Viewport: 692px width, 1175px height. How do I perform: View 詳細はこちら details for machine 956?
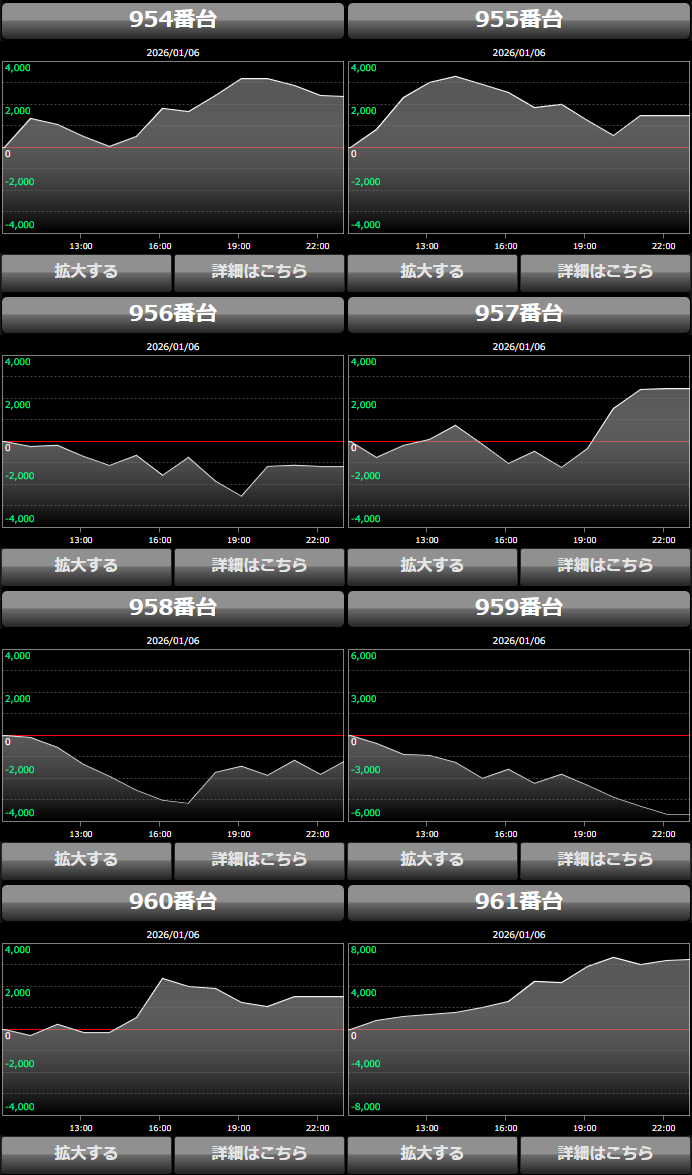click(x=259, y=566)
